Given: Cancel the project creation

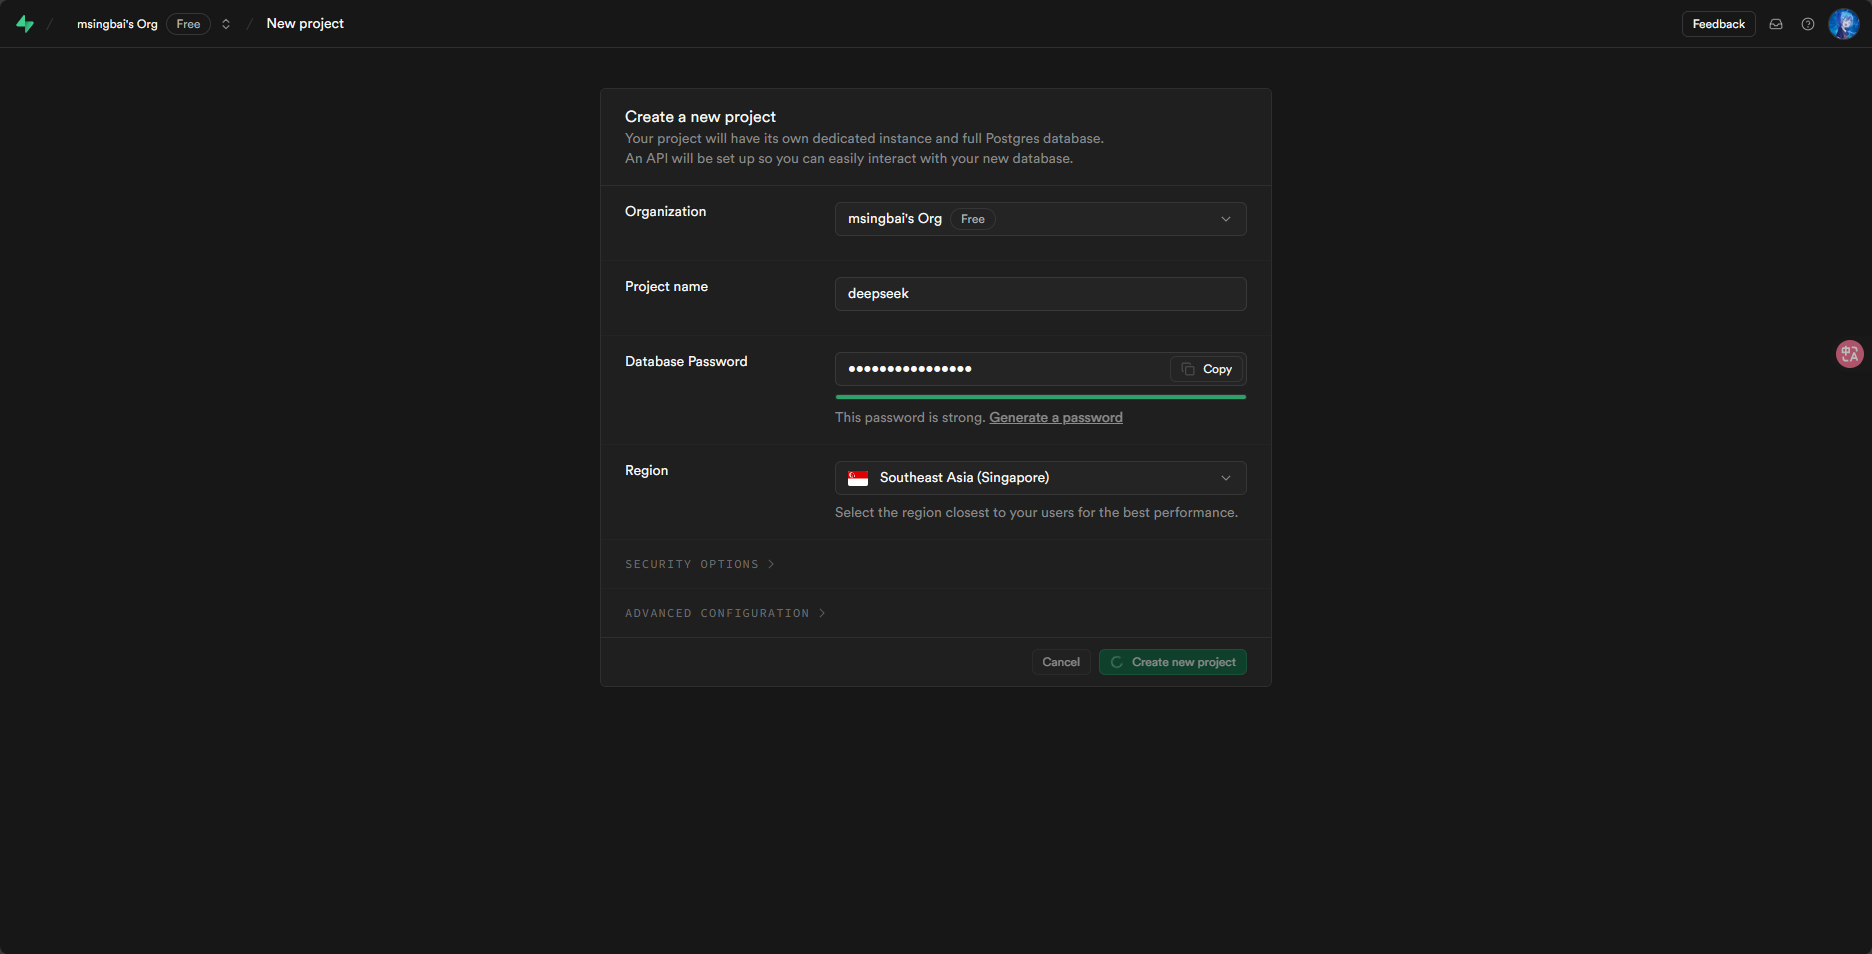Looking at the screenshot, I should pos(1060,662).
